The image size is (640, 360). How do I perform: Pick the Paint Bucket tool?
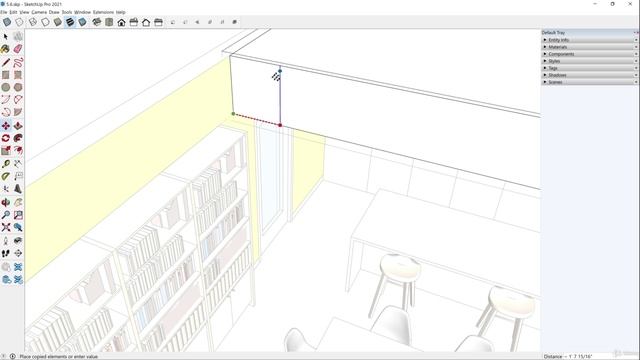coord(6,49)
